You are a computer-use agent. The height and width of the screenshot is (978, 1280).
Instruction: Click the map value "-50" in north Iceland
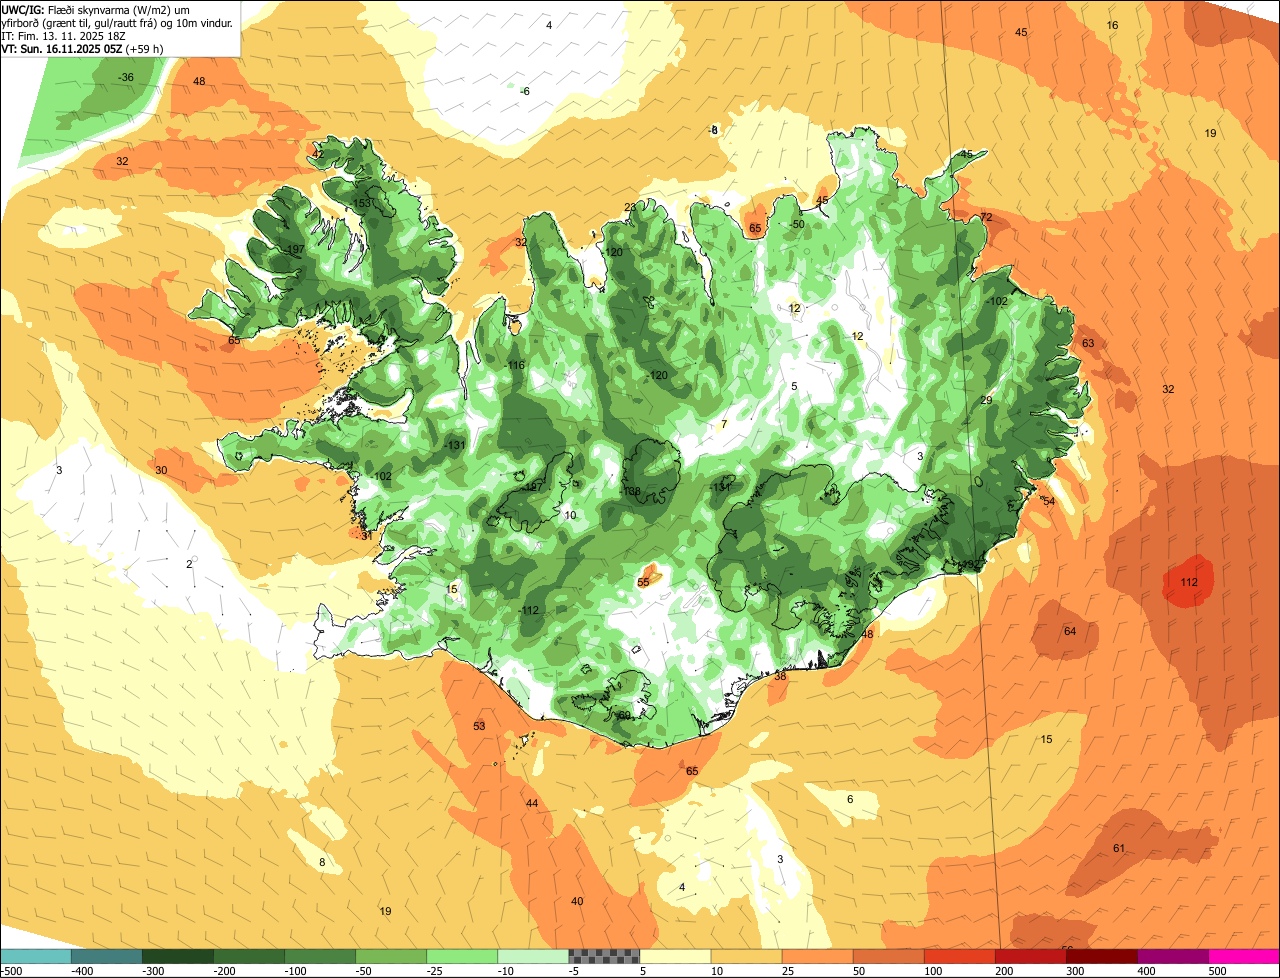tap(797, 224)
